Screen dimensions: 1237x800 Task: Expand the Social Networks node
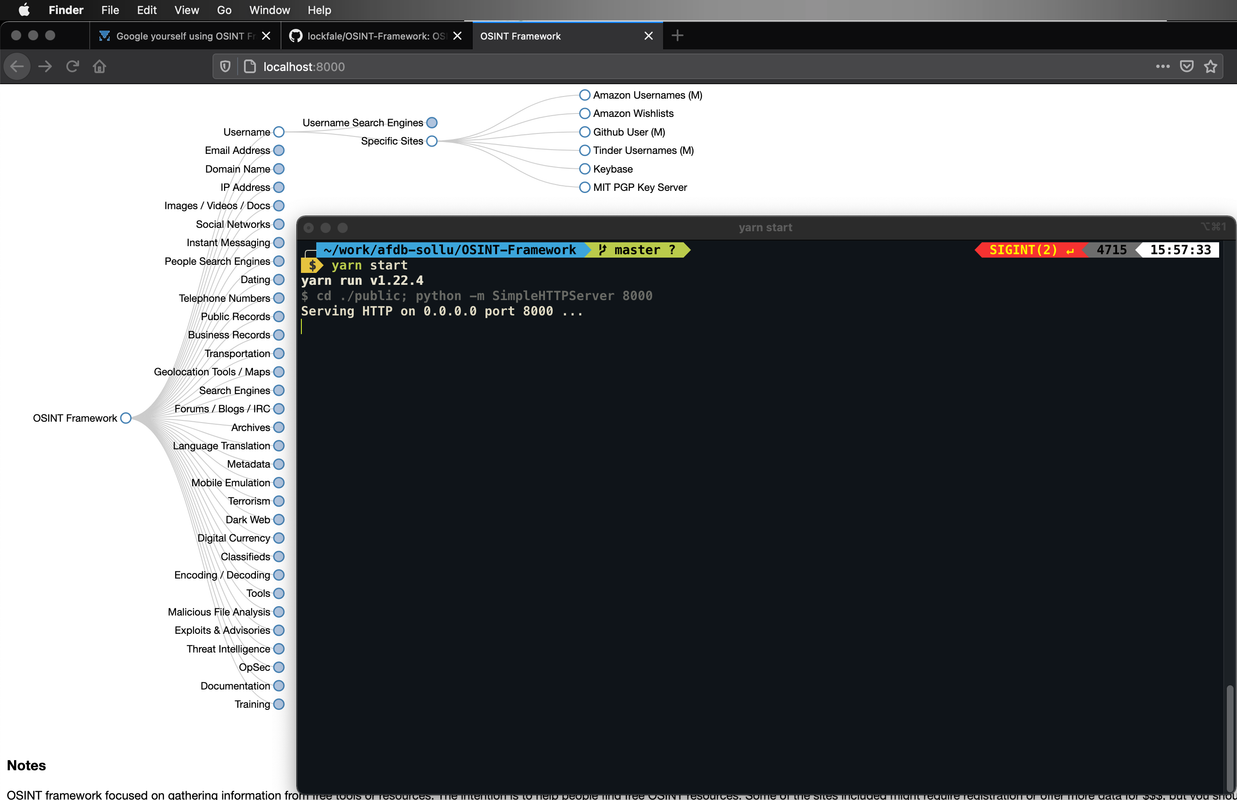pyautogui.click(x=279, y=224)
